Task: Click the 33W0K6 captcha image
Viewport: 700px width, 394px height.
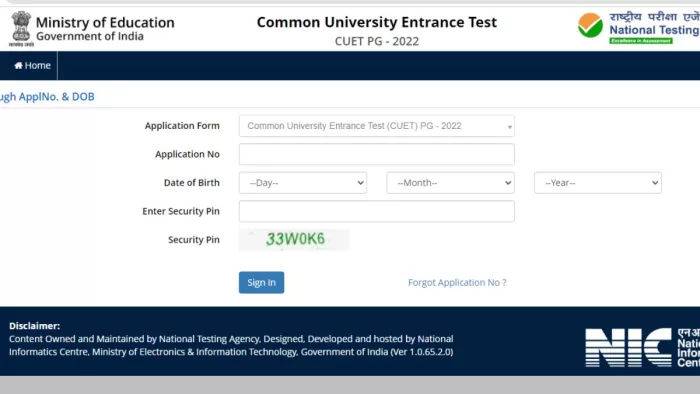Action: coord(294,240)
